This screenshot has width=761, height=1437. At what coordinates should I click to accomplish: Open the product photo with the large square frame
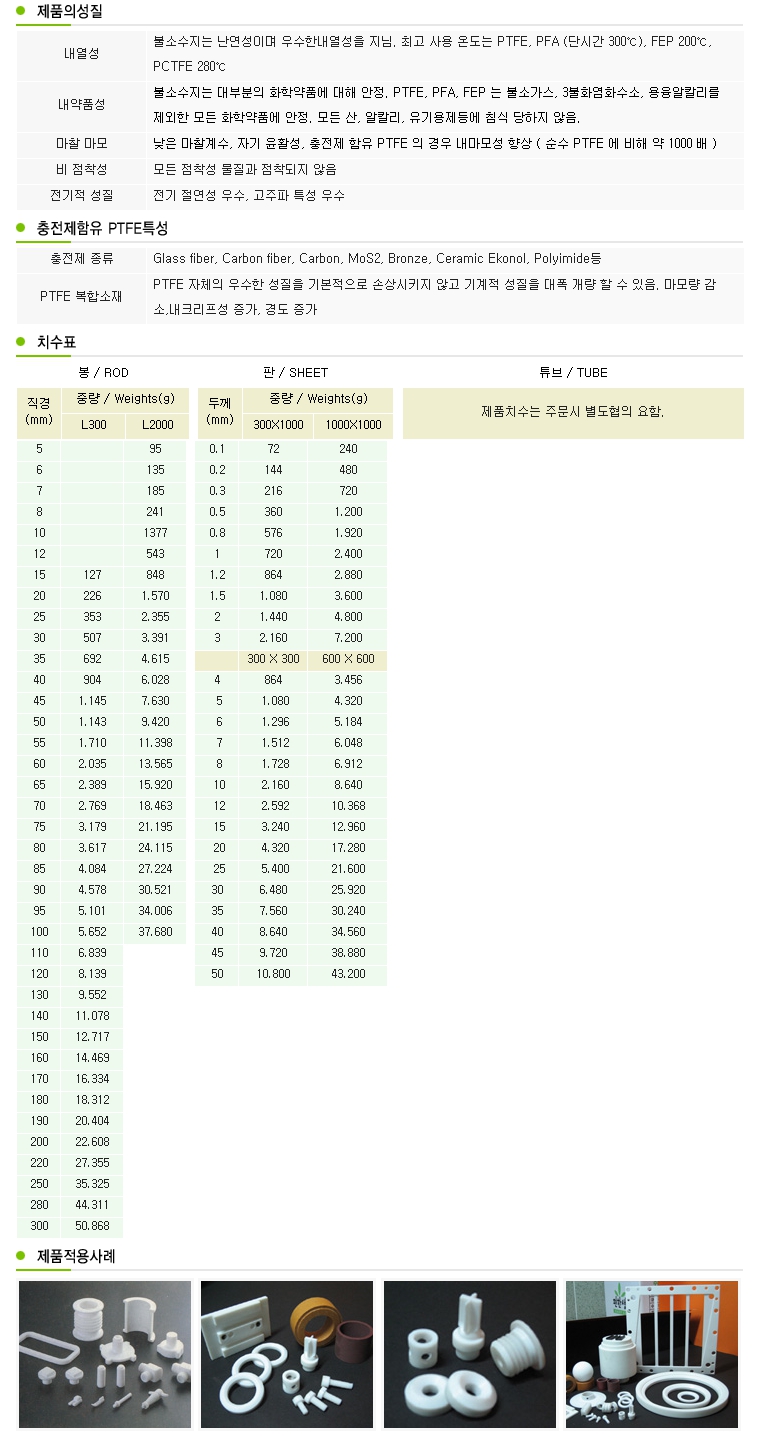tap(651, 1354)
